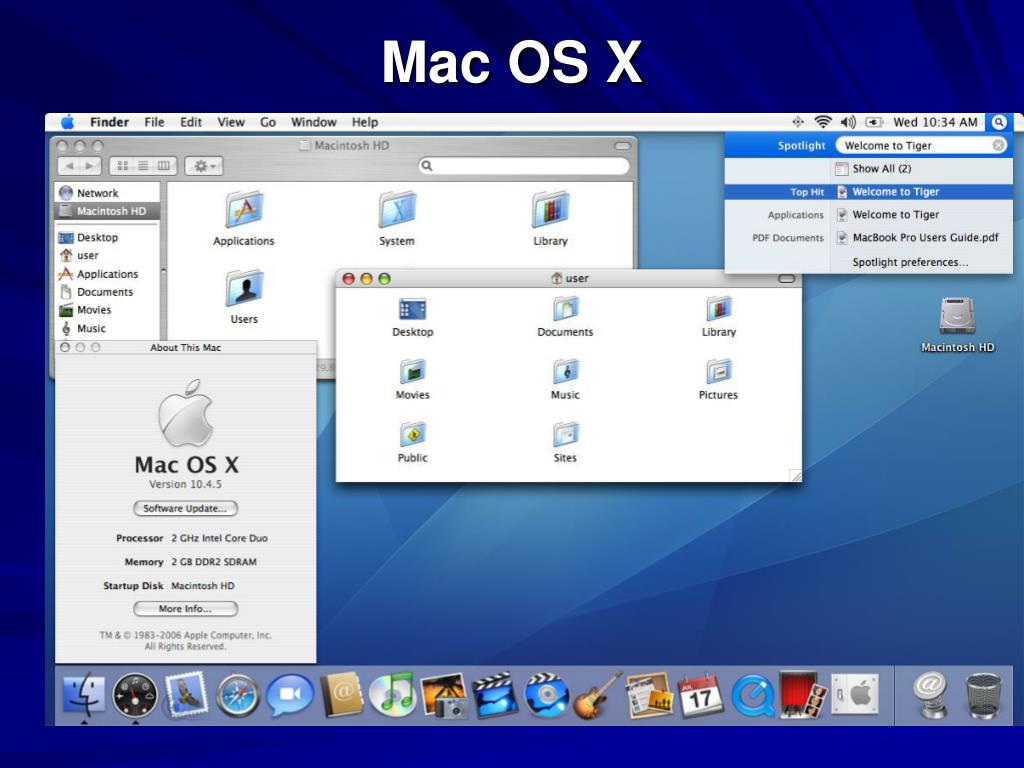Open the Apple menu
The image size is (1024, 768).
pyautogui.click(x=67, y=122)
